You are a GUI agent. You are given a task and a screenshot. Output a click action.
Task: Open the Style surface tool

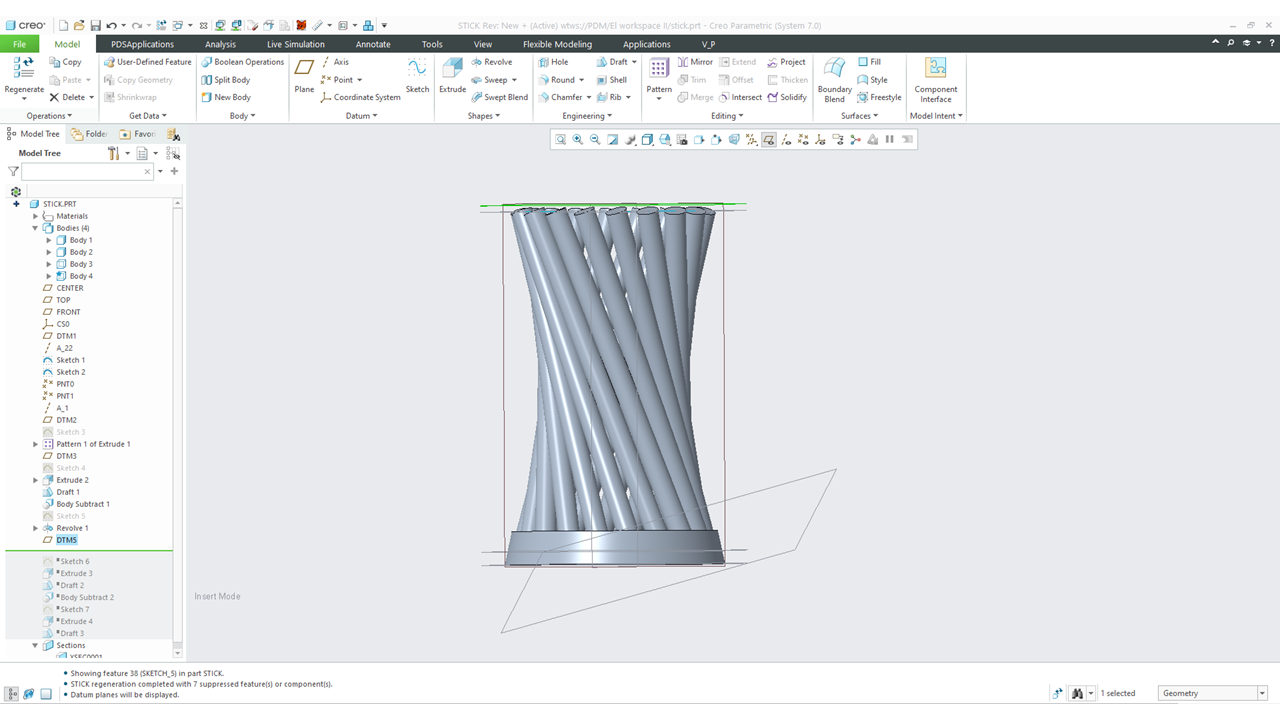coord(872,80)
